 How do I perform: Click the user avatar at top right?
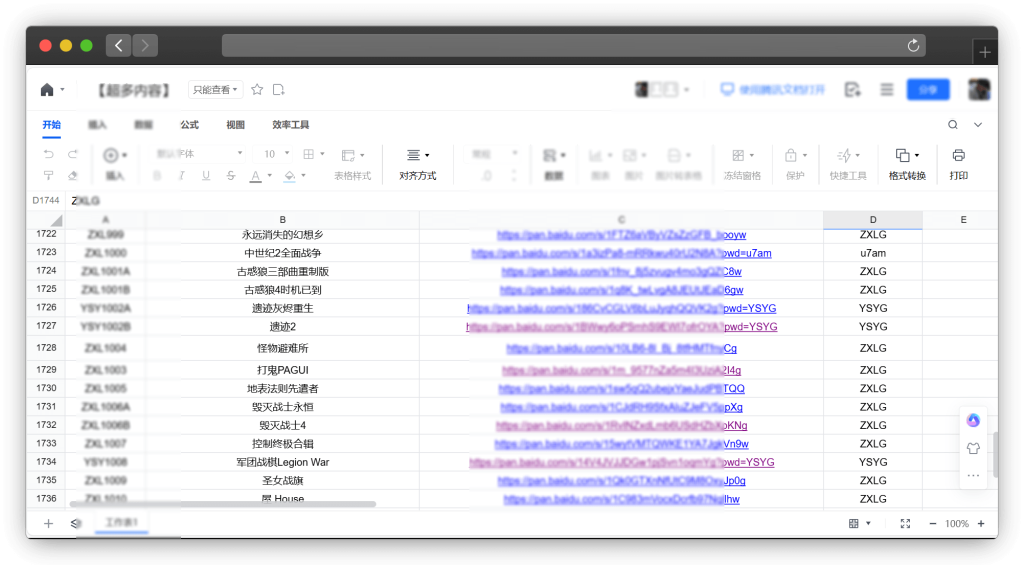click(979, 89)
